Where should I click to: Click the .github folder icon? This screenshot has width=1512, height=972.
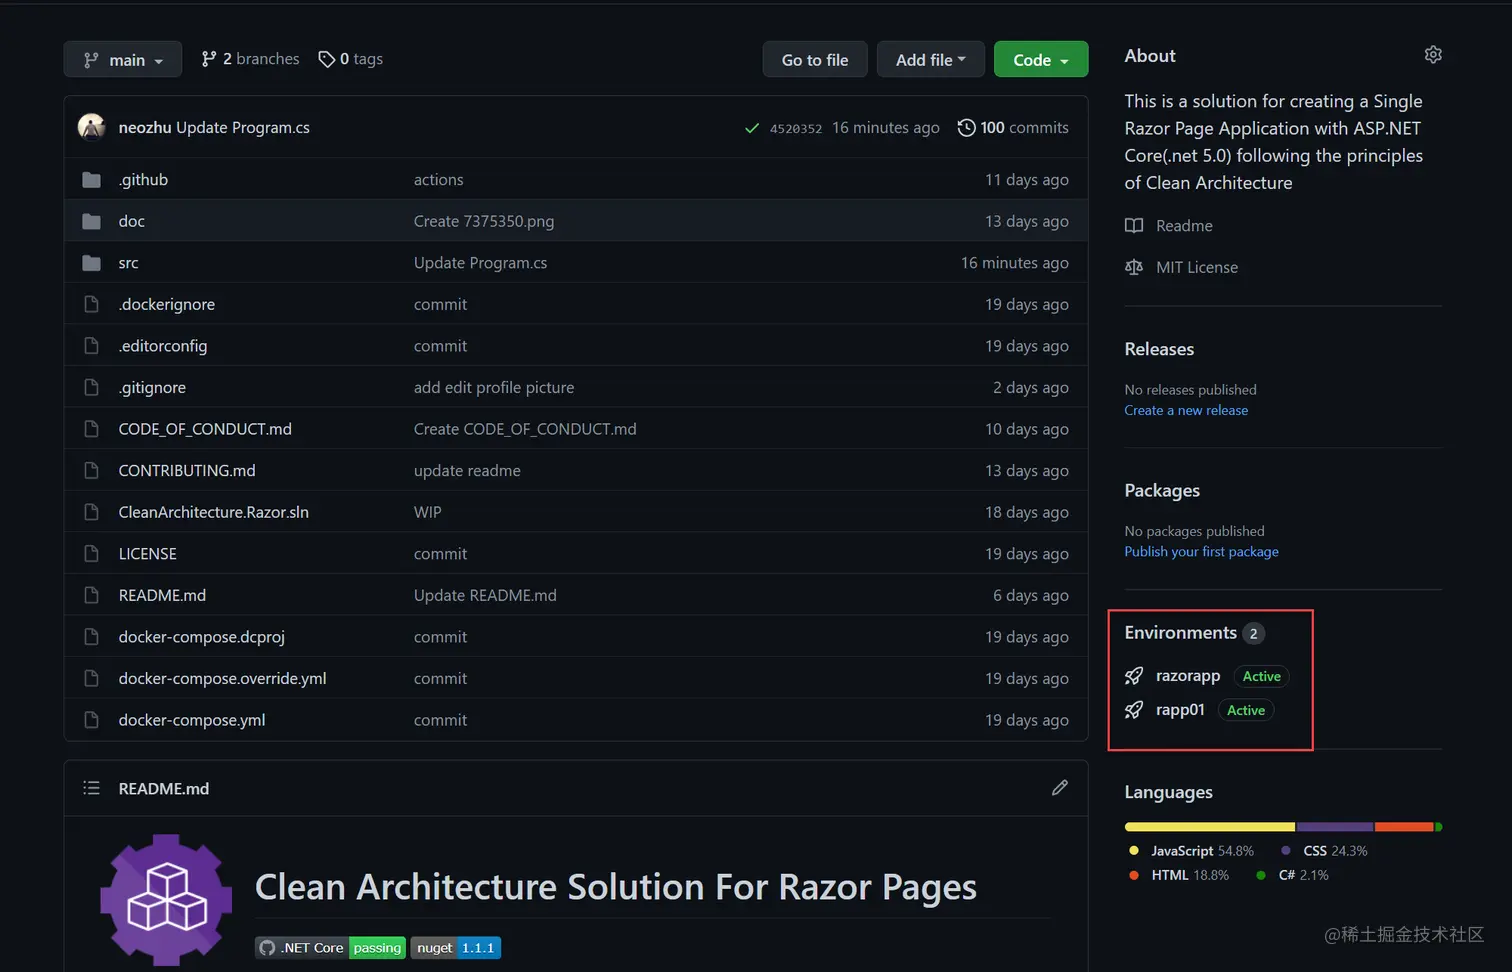(x=91, y=180)
